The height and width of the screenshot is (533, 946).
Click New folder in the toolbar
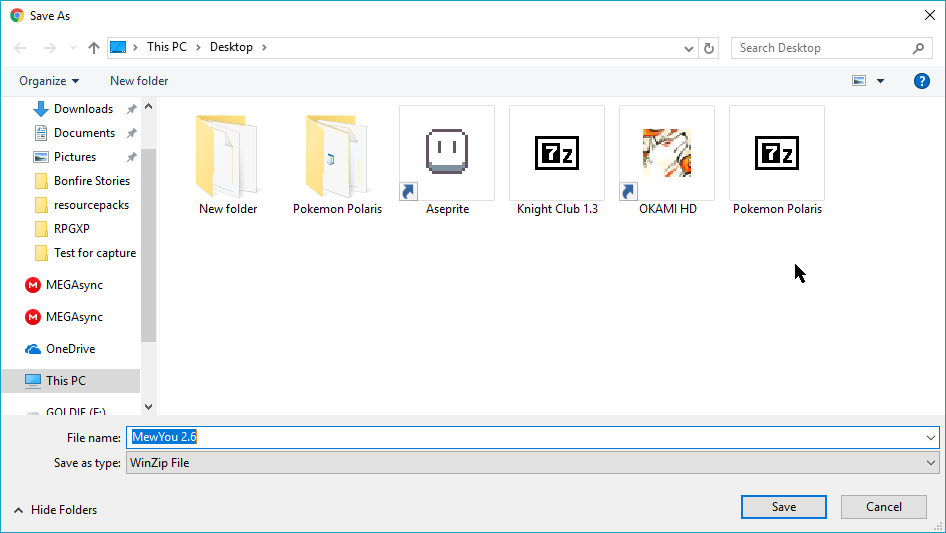(139, 81)
